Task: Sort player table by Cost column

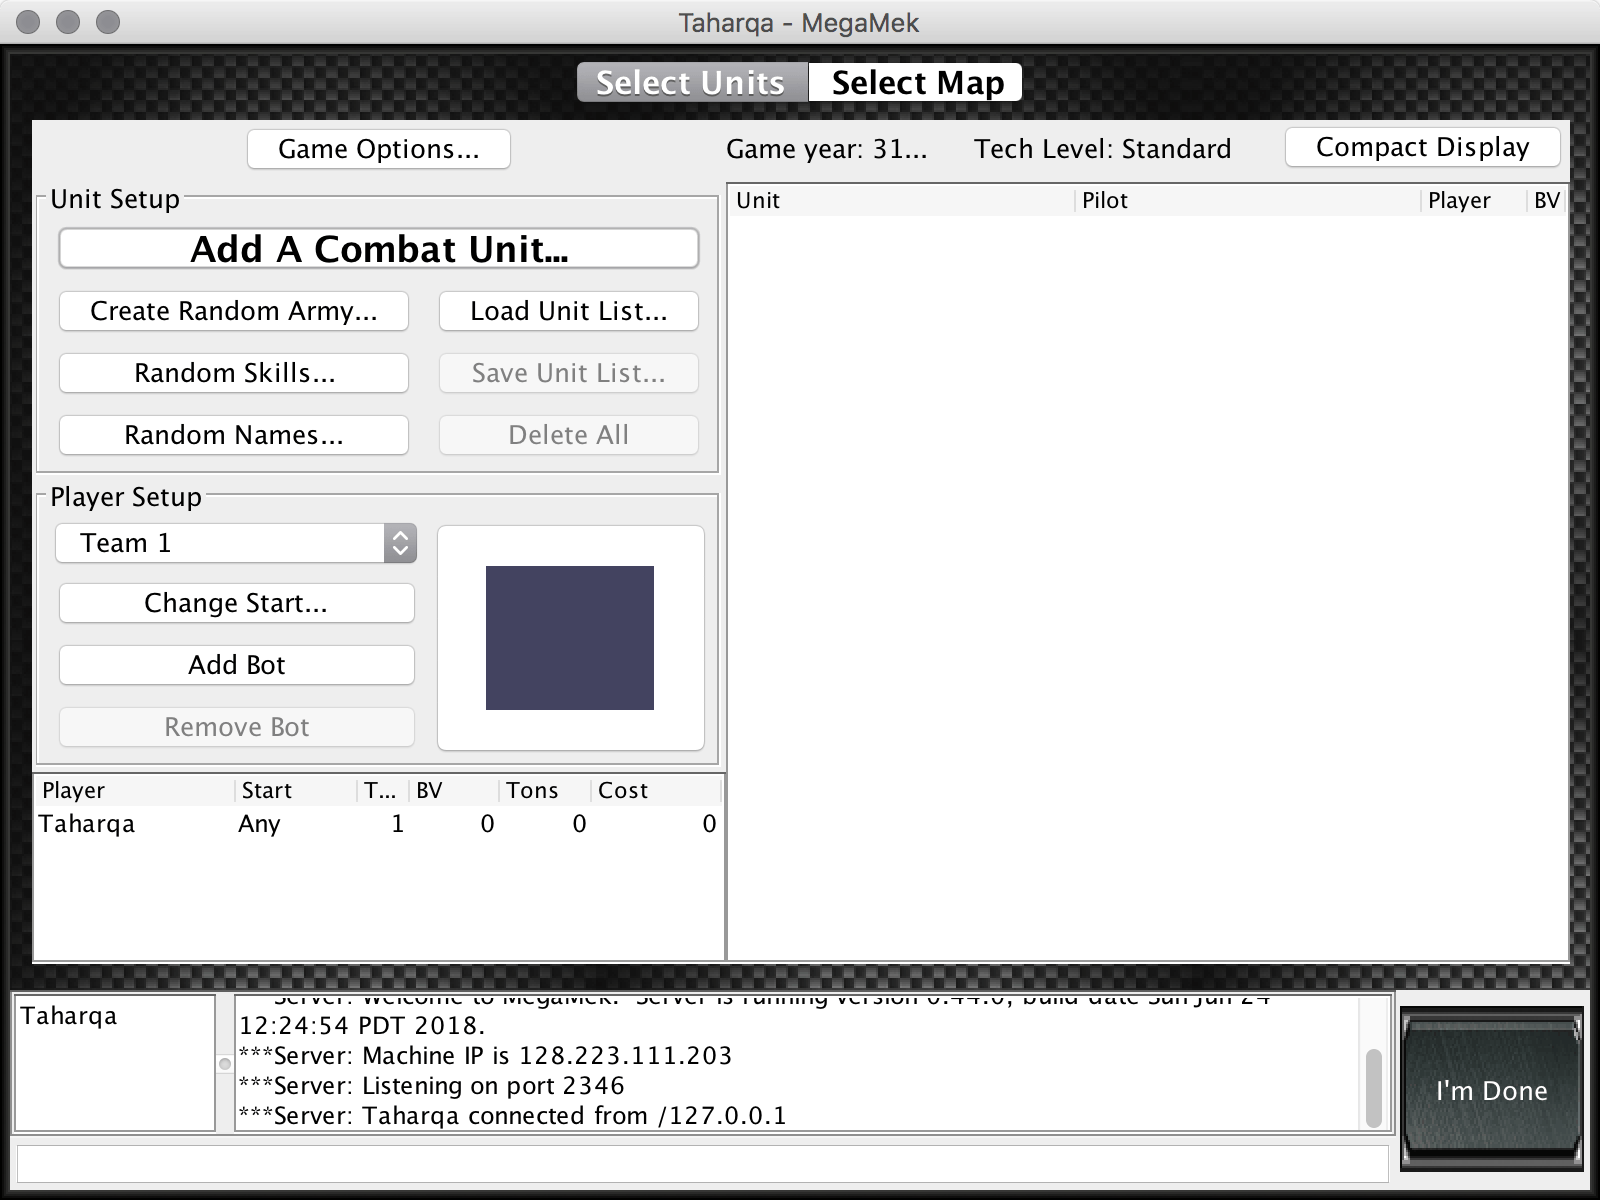Action: click(656, 790)
